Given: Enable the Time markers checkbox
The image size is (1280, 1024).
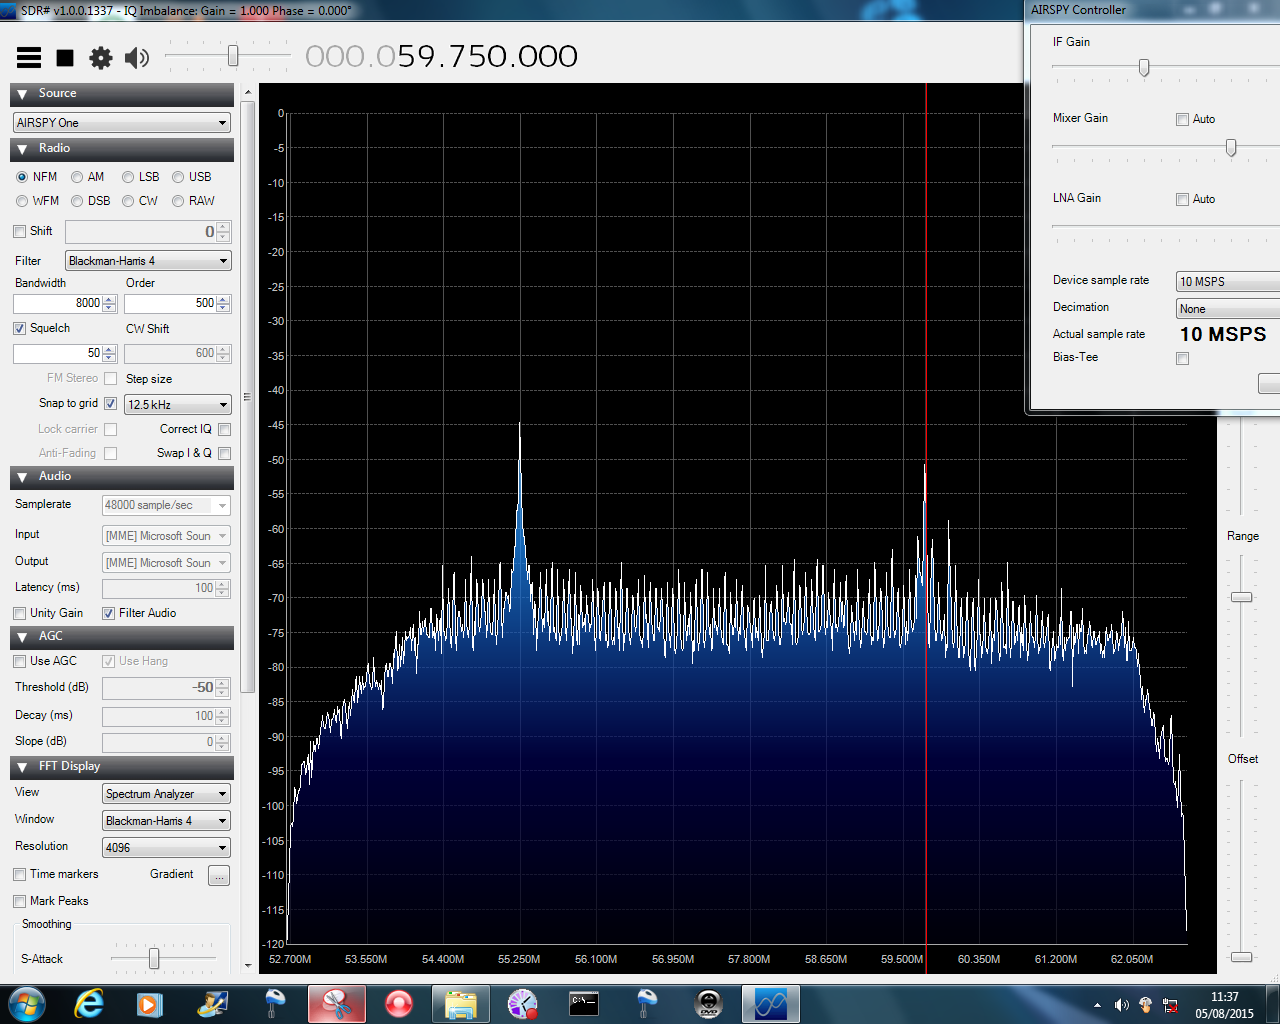Looking at the screenshot, I should click(x=19, y=874).
